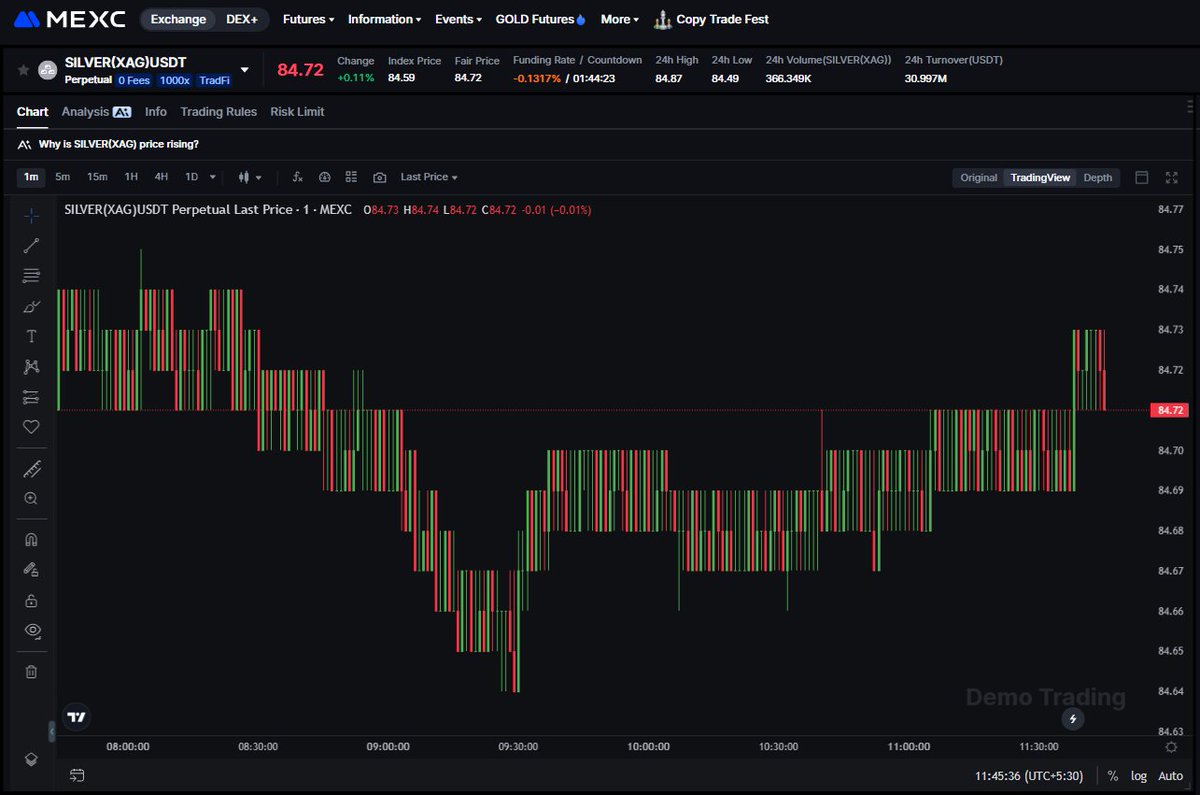The image size is (1200, 795).
Task: Open the Fibonacci and pitchfork lines tool
Action: (x=31, y=275)
